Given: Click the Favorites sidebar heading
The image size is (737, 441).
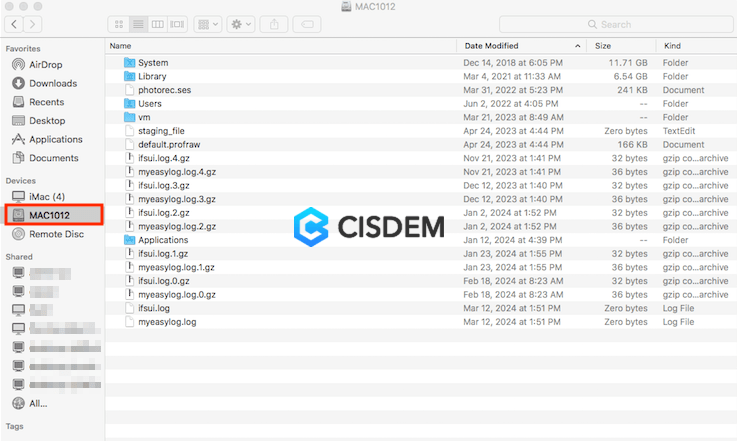Looking at the screenshot, I should 23,48.
